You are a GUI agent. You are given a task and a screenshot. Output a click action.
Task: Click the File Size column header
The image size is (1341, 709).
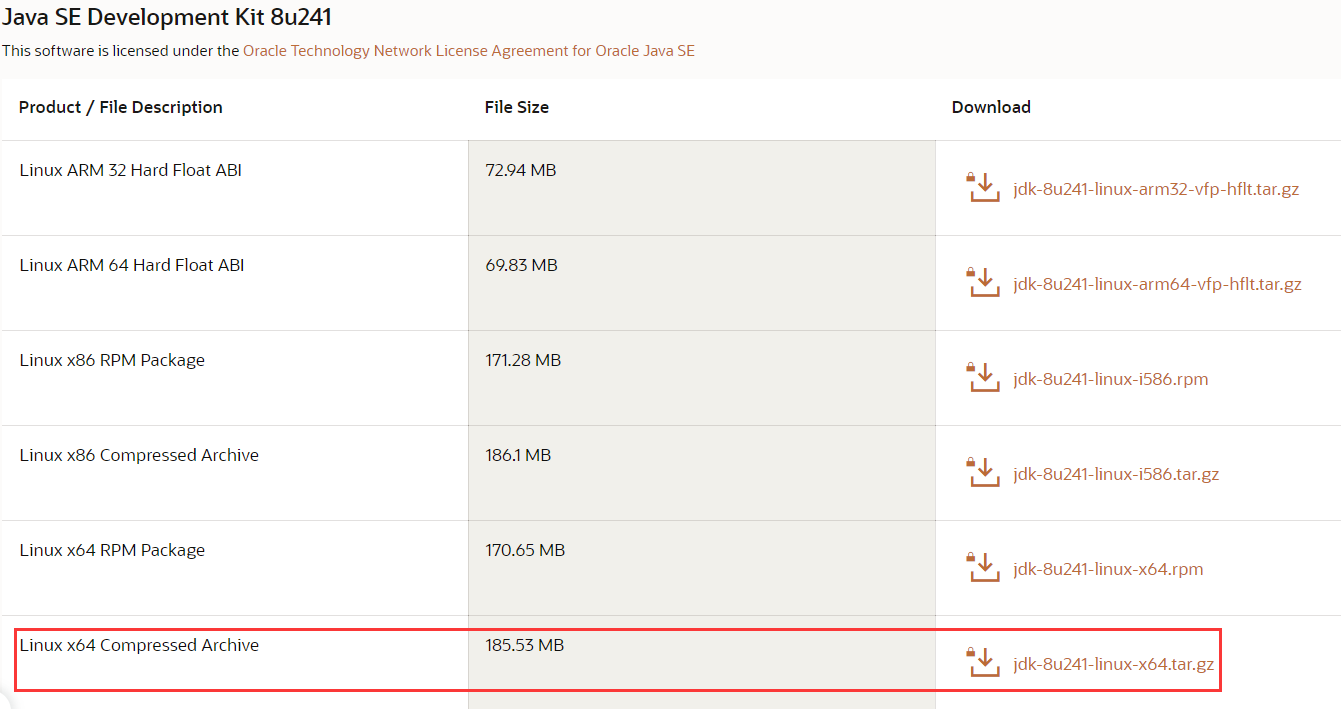pyautogui.click(x=517, y=107)
